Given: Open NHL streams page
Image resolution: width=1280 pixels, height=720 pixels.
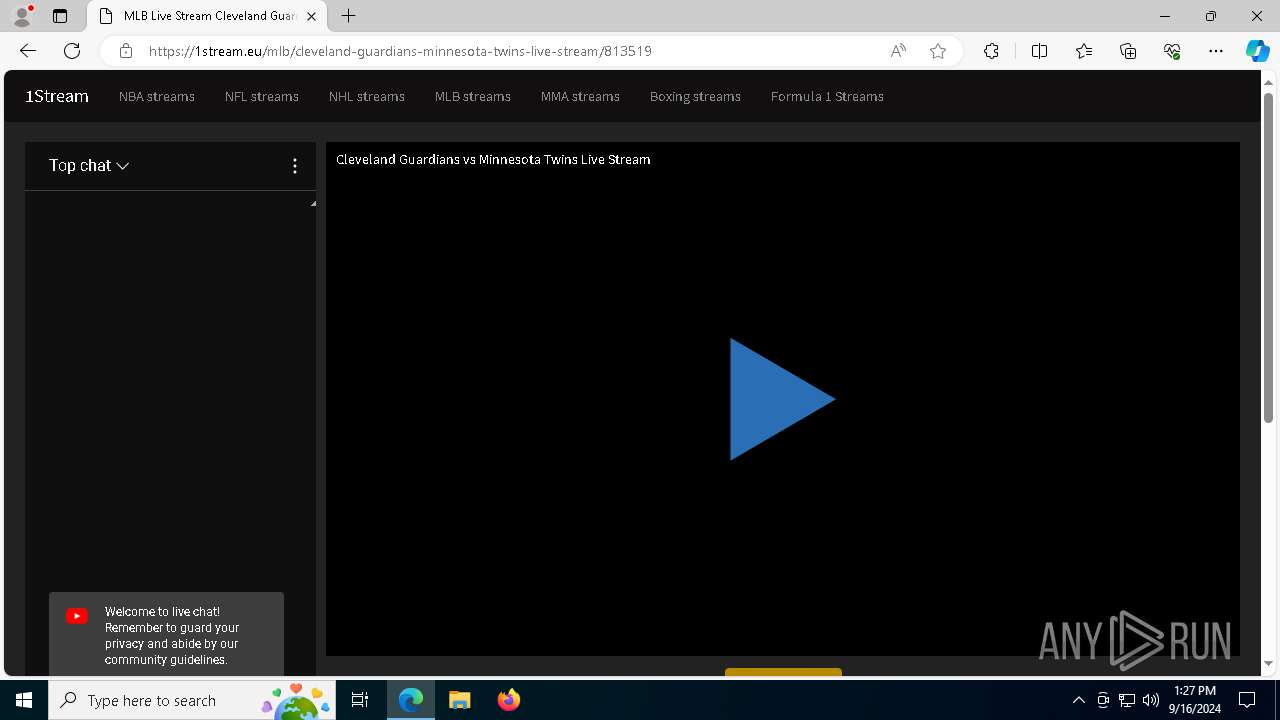Looking at the screenshot, I should tap(367, 97).
